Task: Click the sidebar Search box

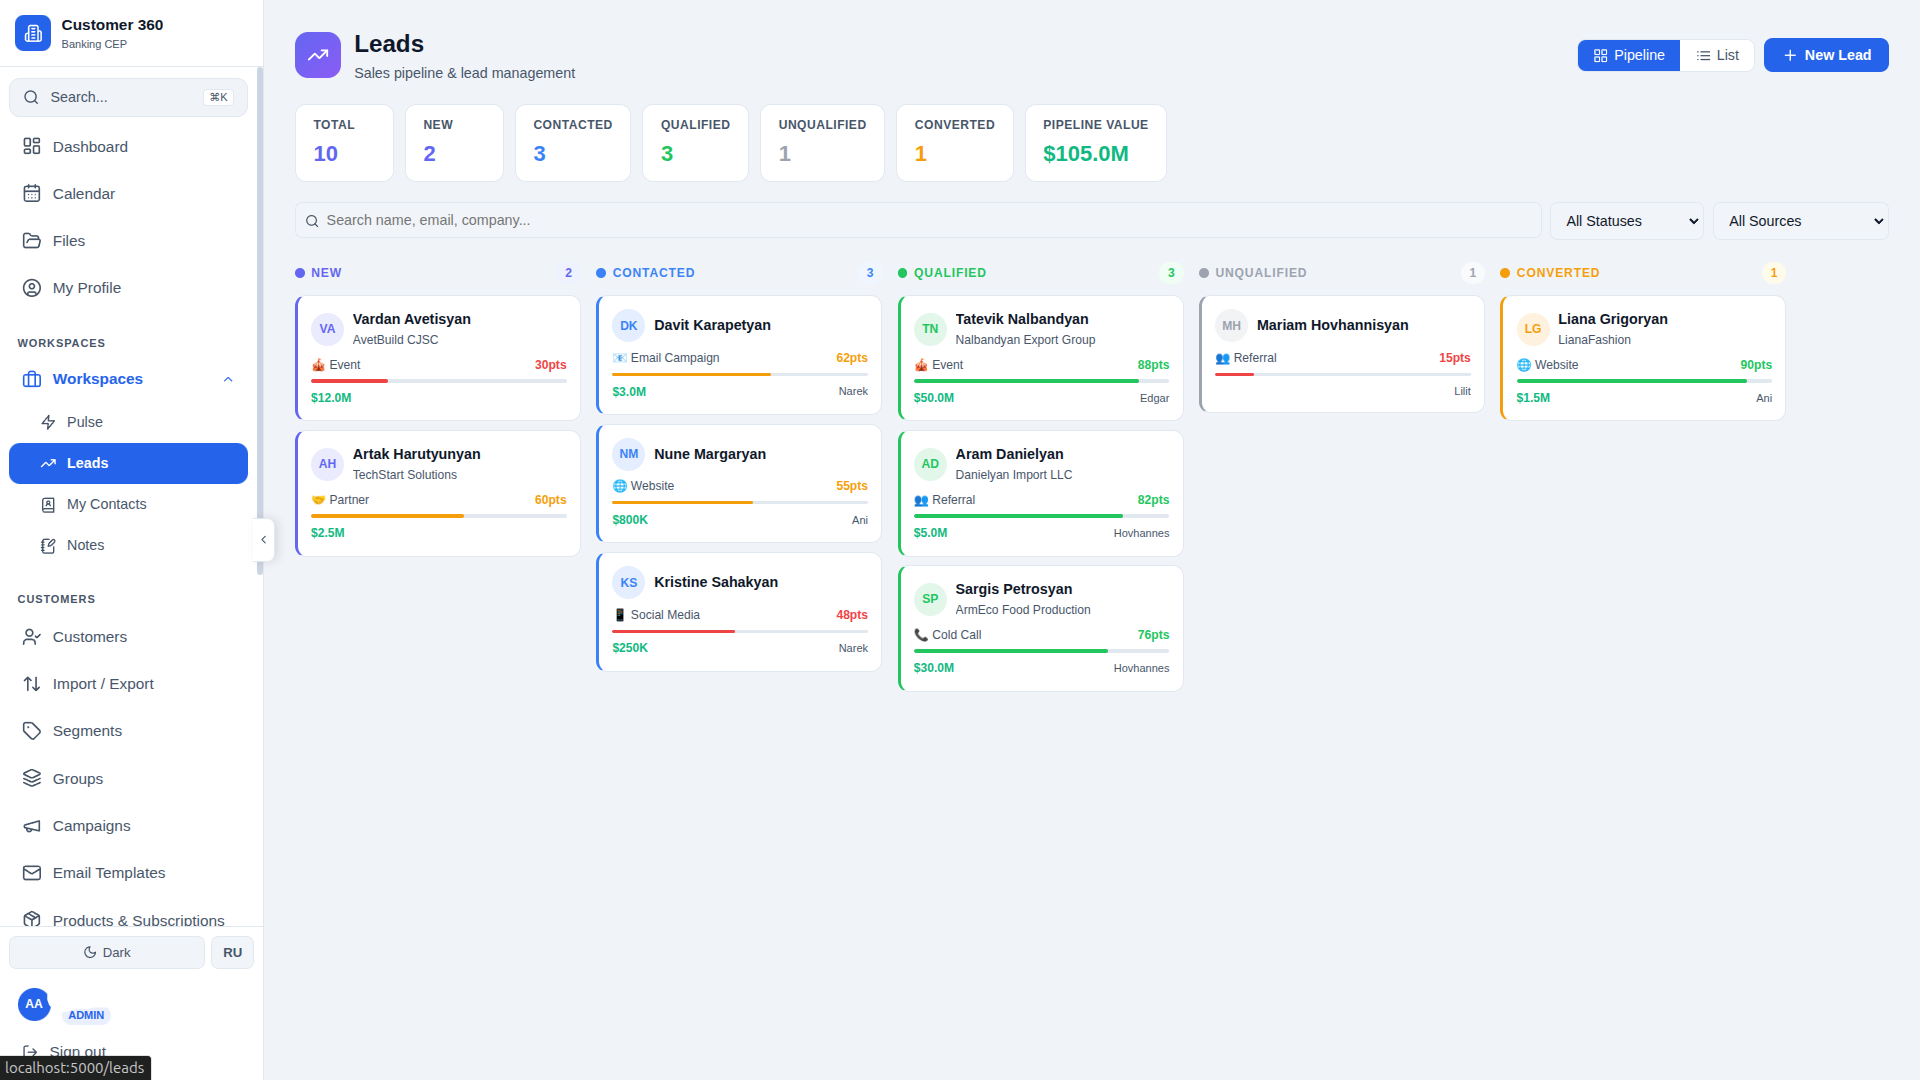Action: coord(128,97)
